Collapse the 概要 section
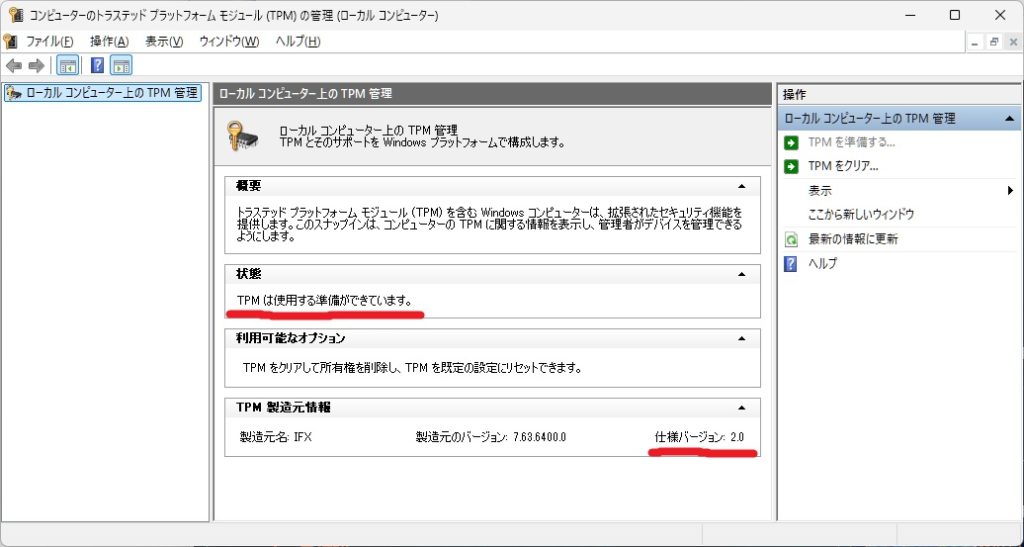The height and width of the screenshot is (547, 1024). tap(741, 186)
